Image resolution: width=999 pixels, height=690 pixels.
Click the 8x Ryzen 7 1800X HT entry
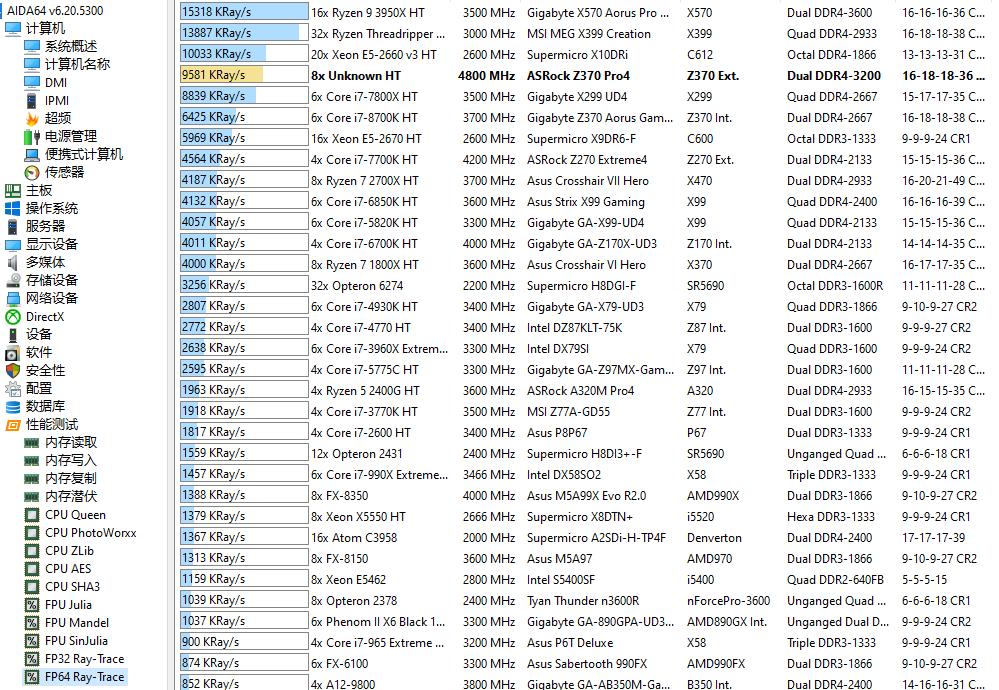point(365,264)
